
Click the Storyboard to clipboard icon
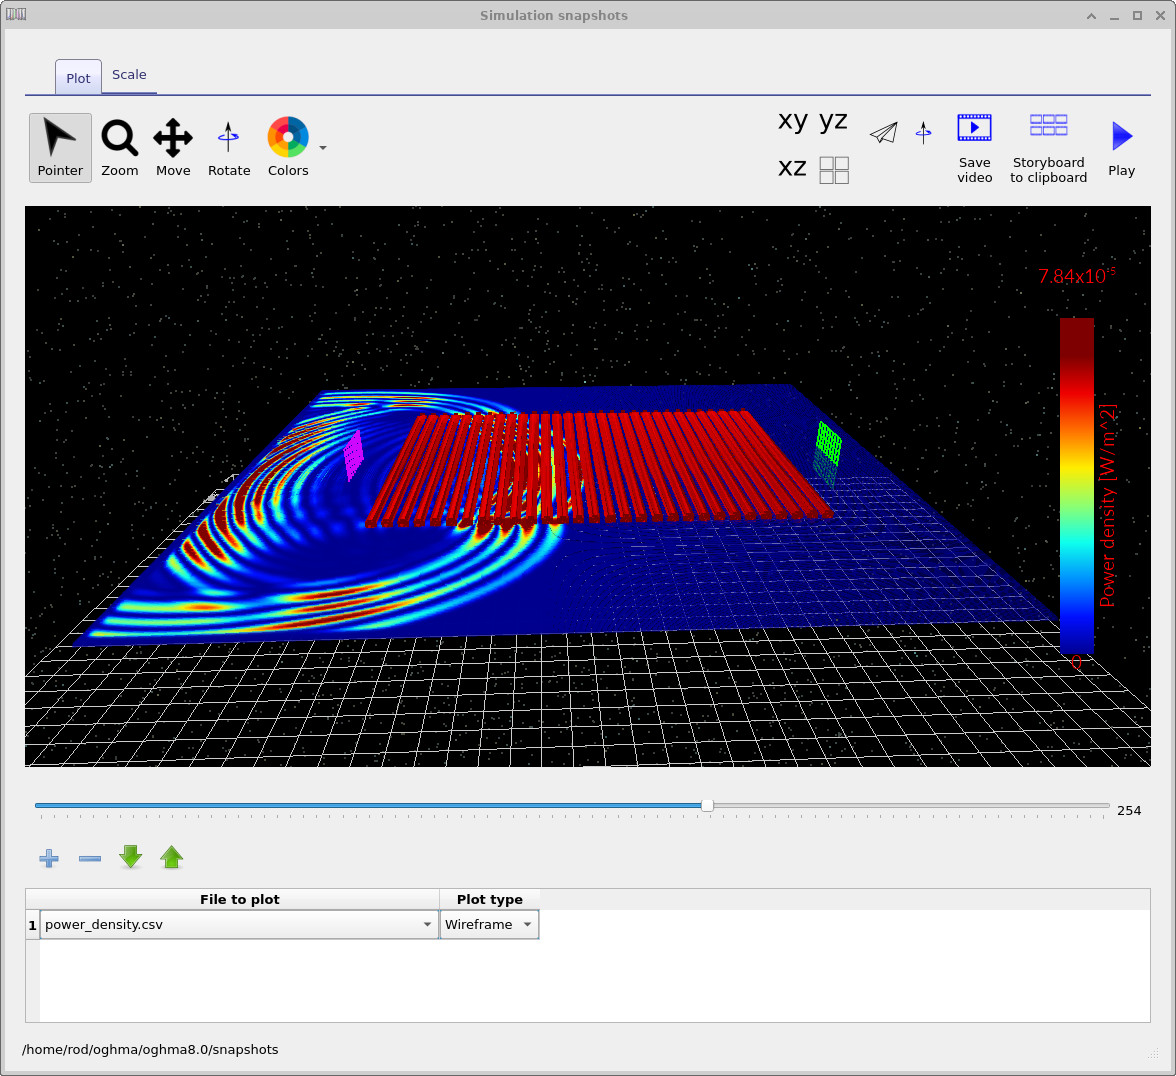[1048, 126]
